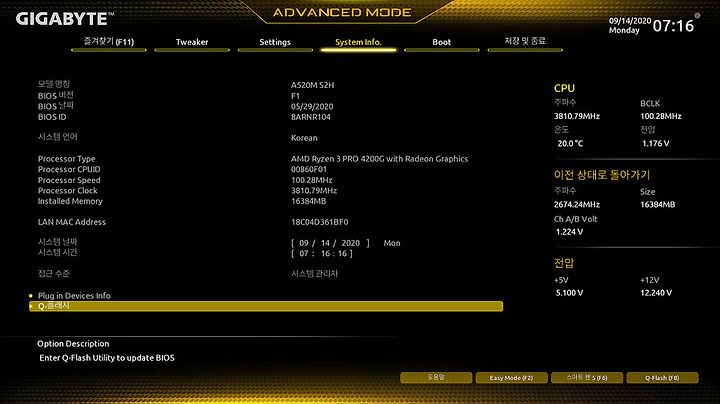The width and height of the screenshot is (720, 404).
Task: Switch to the Tweaker tab
Action: pyautogui.click(x=192, y=42)
